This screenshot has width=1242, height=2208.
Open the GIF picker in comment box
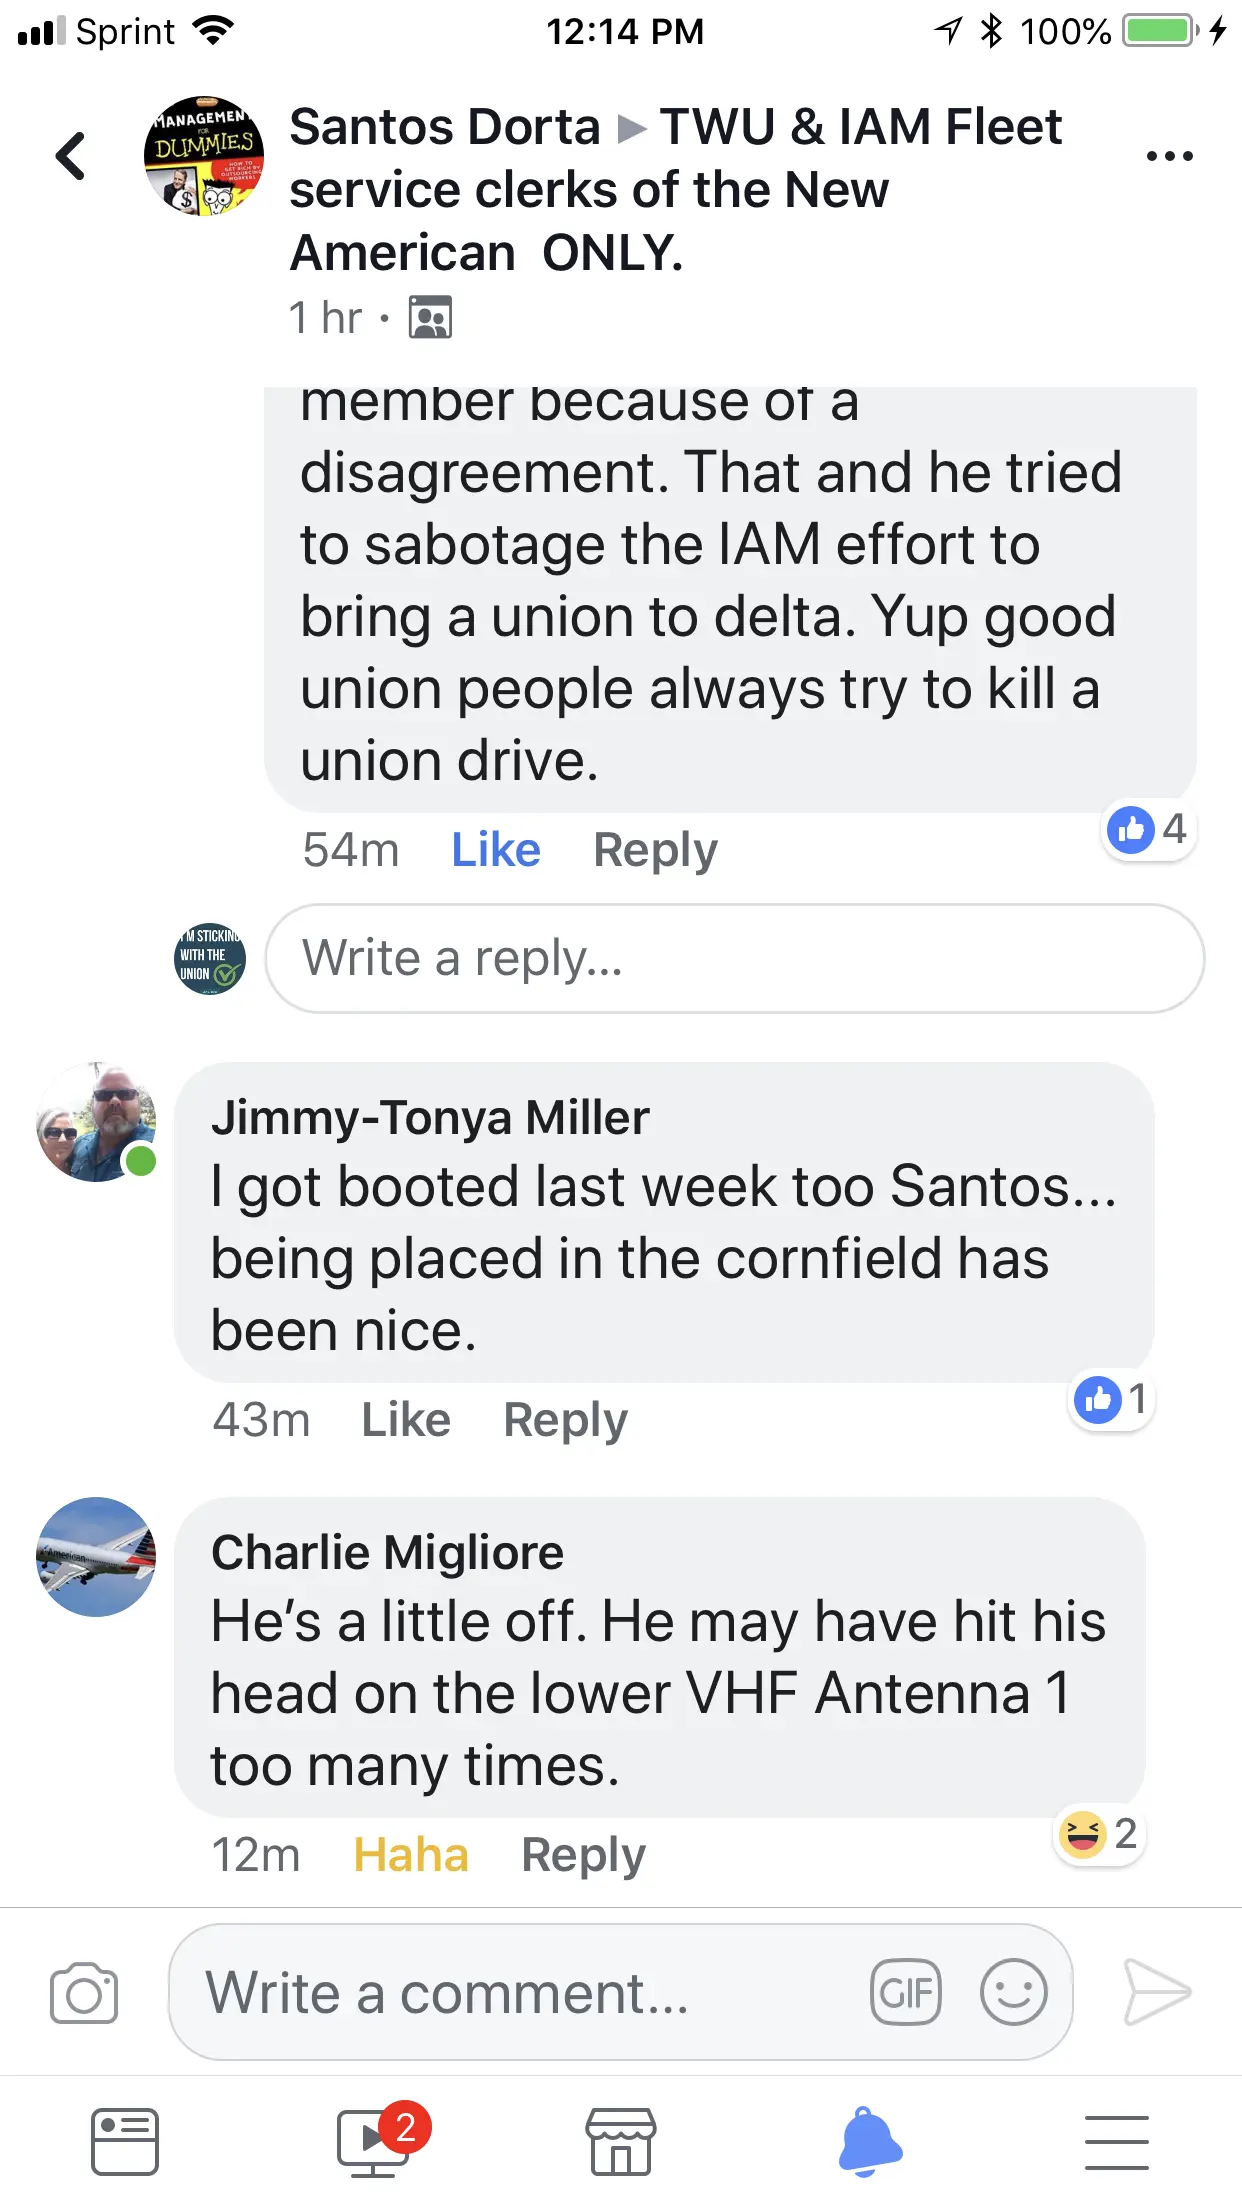coord(905,1992)
